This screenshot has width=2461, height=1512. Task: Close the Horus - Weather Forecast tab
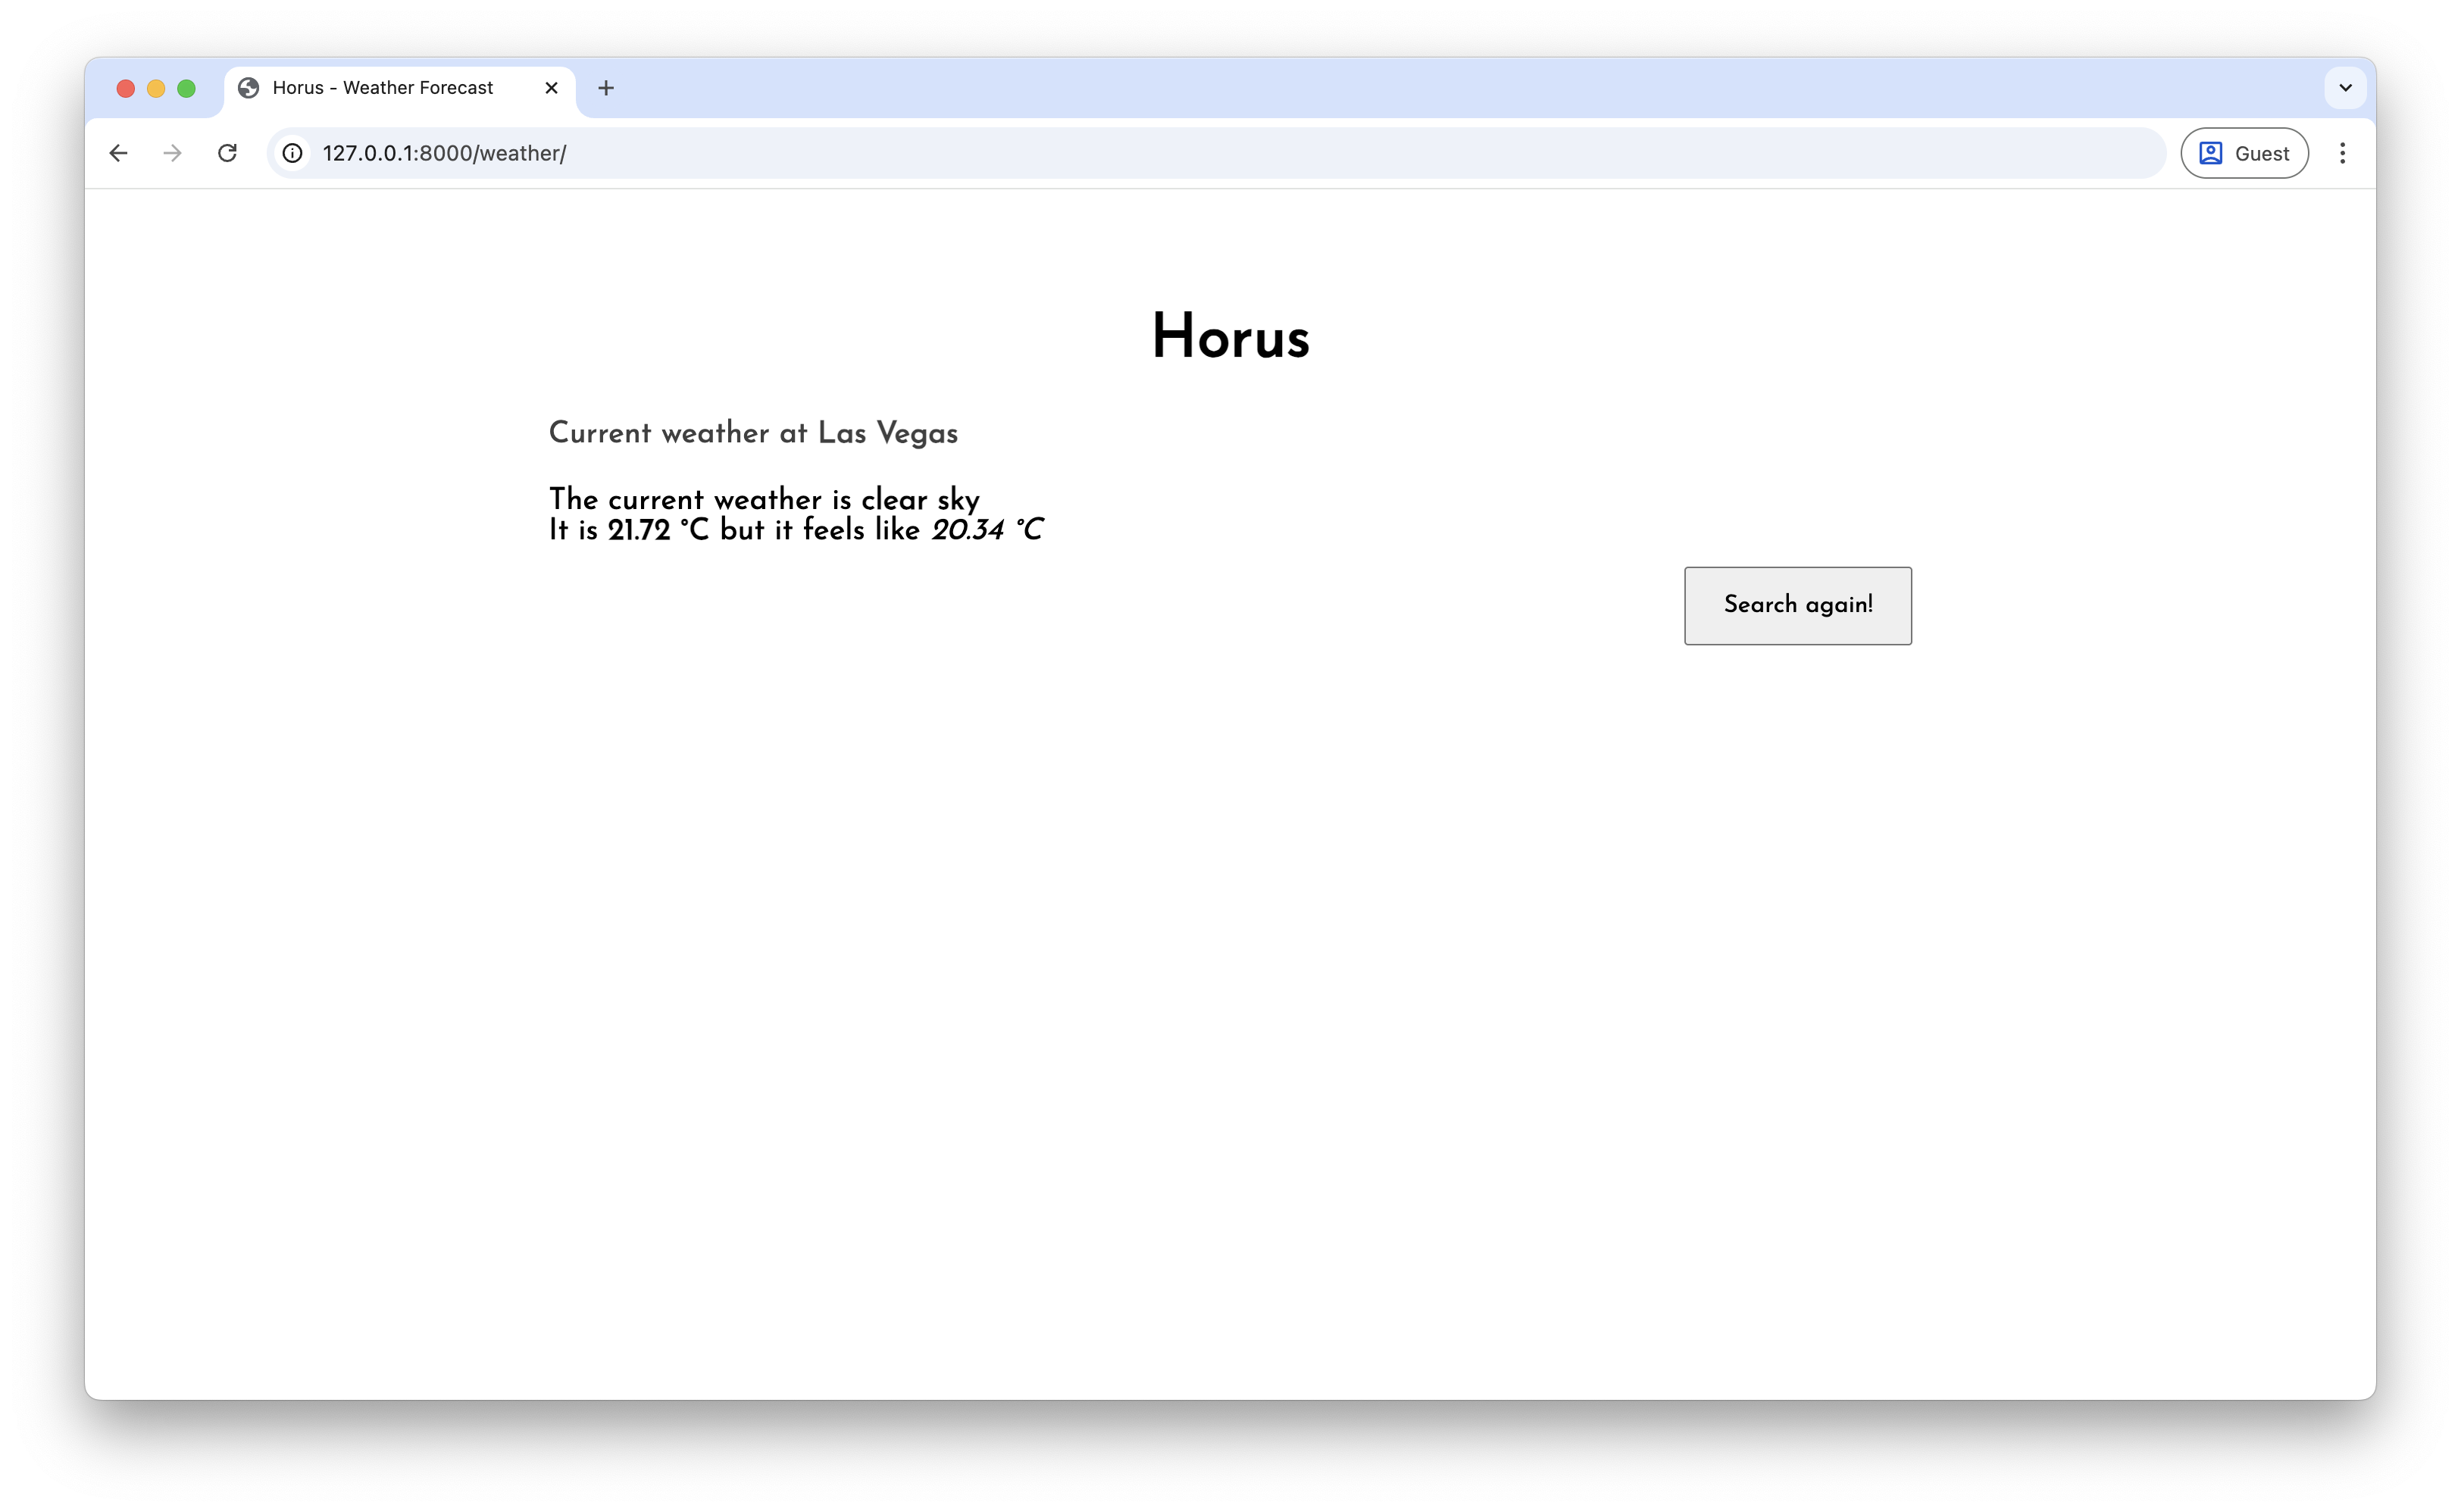551,88
